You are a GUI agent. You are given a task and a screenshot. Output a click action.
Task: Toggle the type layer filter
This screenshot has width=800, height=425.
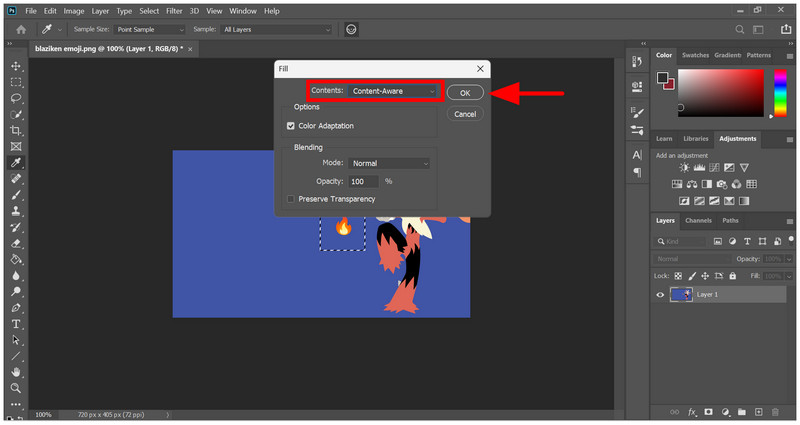tap(747, 241)
